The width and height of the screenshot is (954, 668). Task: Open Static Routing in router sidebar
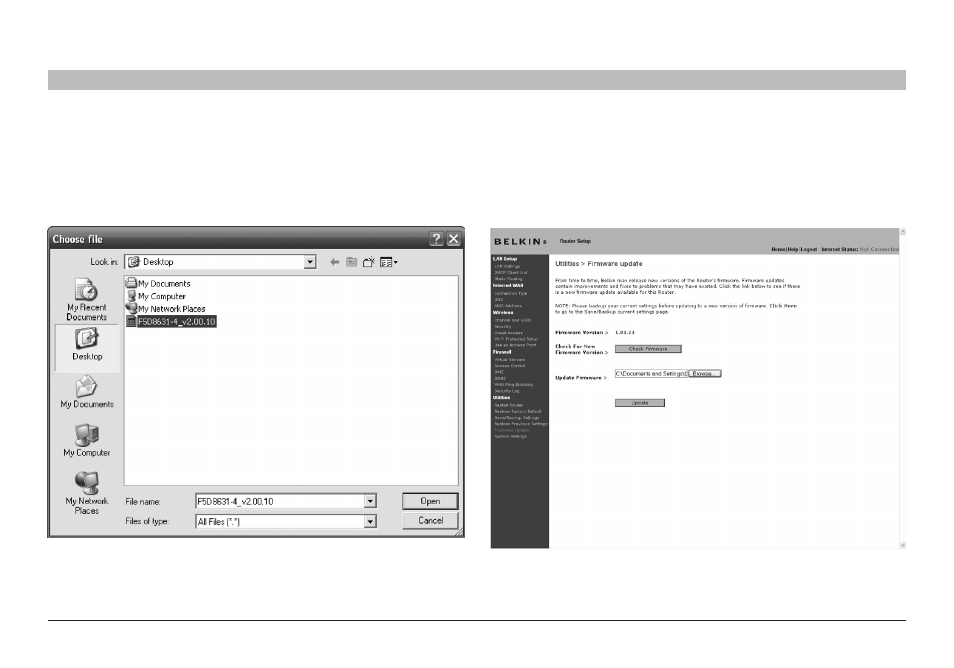508,279
